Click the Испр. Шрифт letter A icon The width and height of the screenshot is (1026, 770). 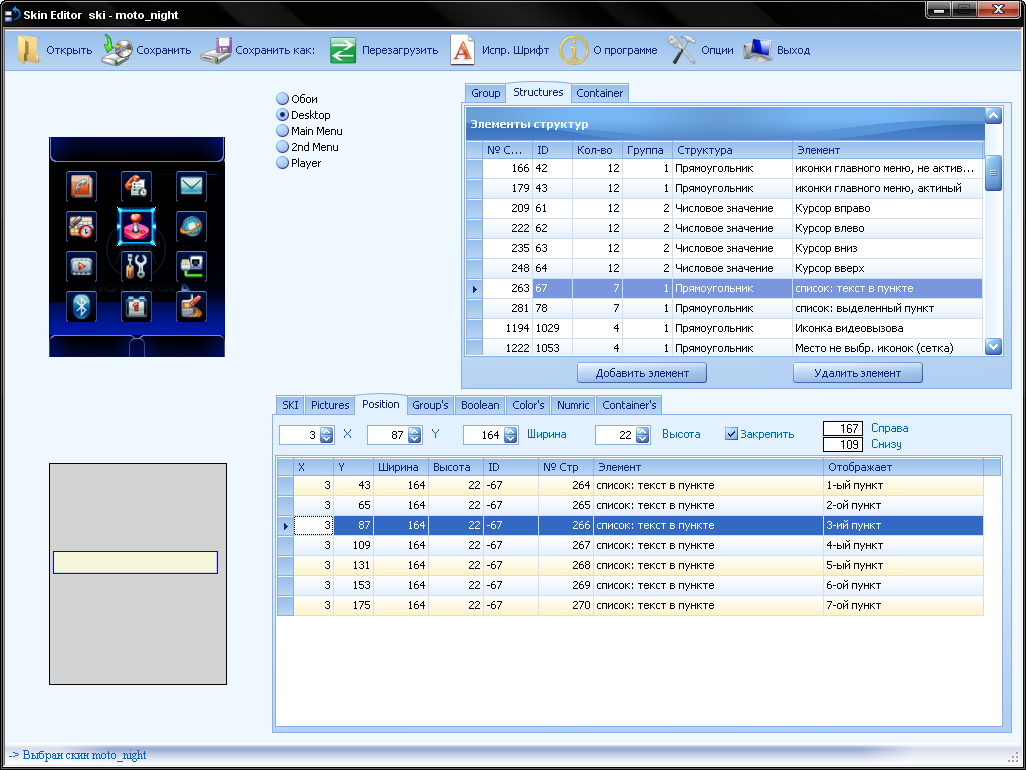click(x=463, y=50)
